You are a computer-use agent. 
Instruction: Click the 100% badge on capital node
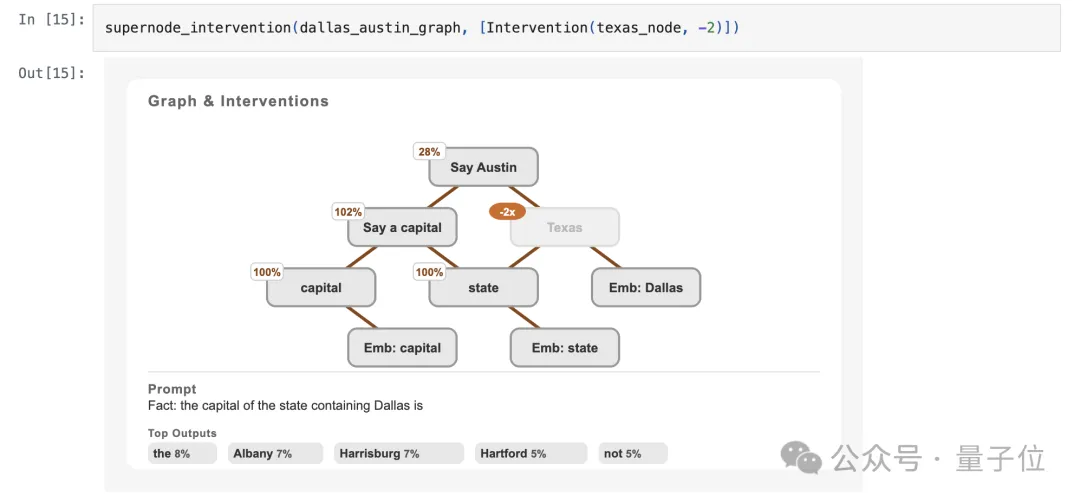coord(267,272)
